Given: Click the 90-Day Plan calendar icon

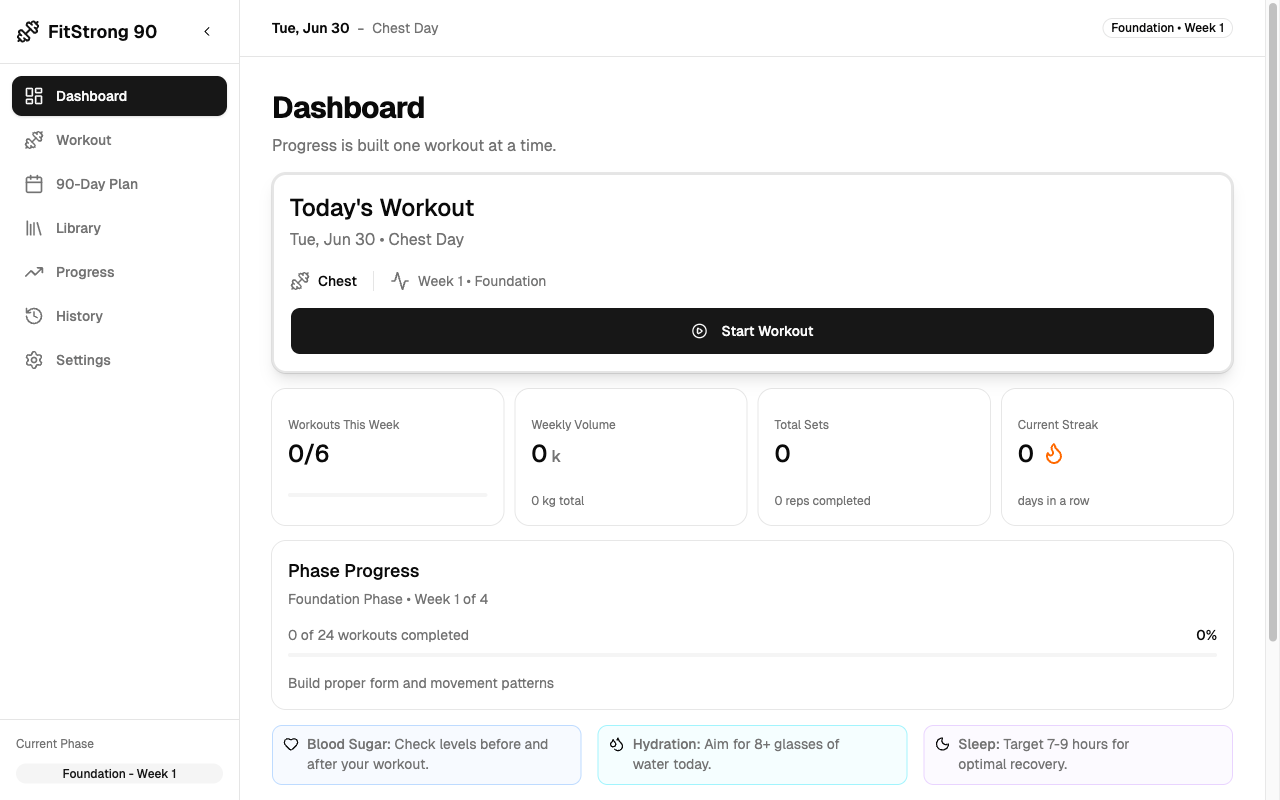Looking at the screenshot, I should coord(34,184).
